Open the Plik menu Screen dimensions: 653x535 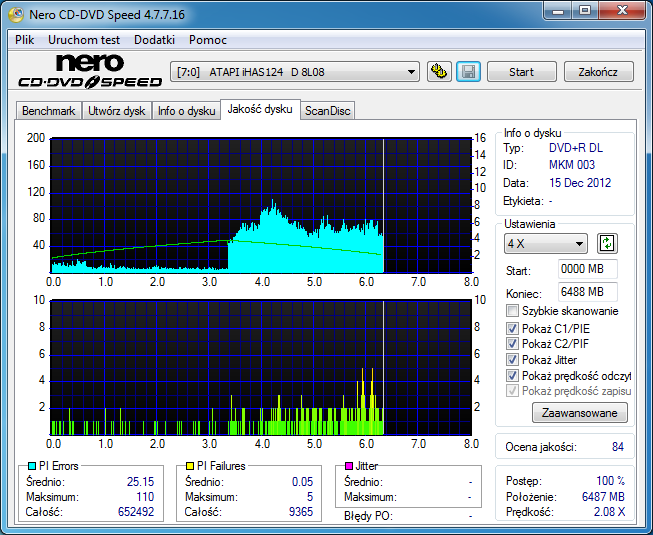click(25, 40)
